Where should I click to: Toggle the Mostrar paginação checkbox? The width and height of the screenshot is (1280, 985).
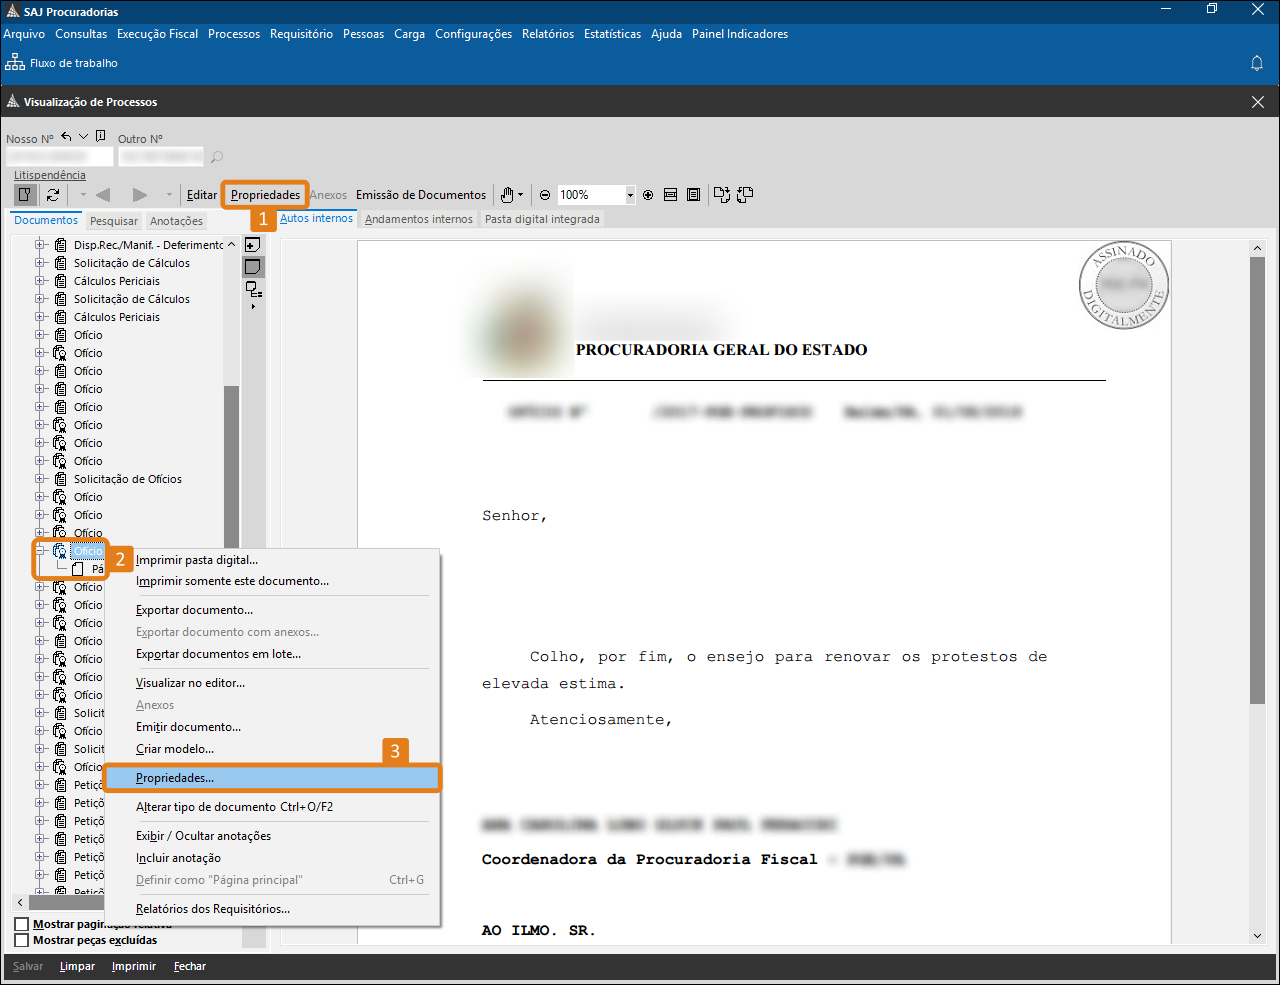click(x=22, y=924)
